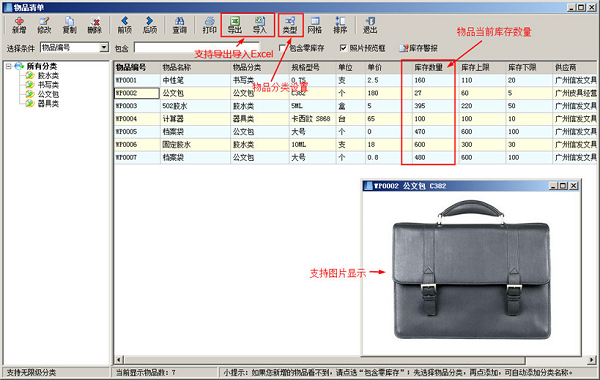This screenshot has height=380, width=600.
Task: Click the 物品名称 column header
Action: [x=195, y=67]
